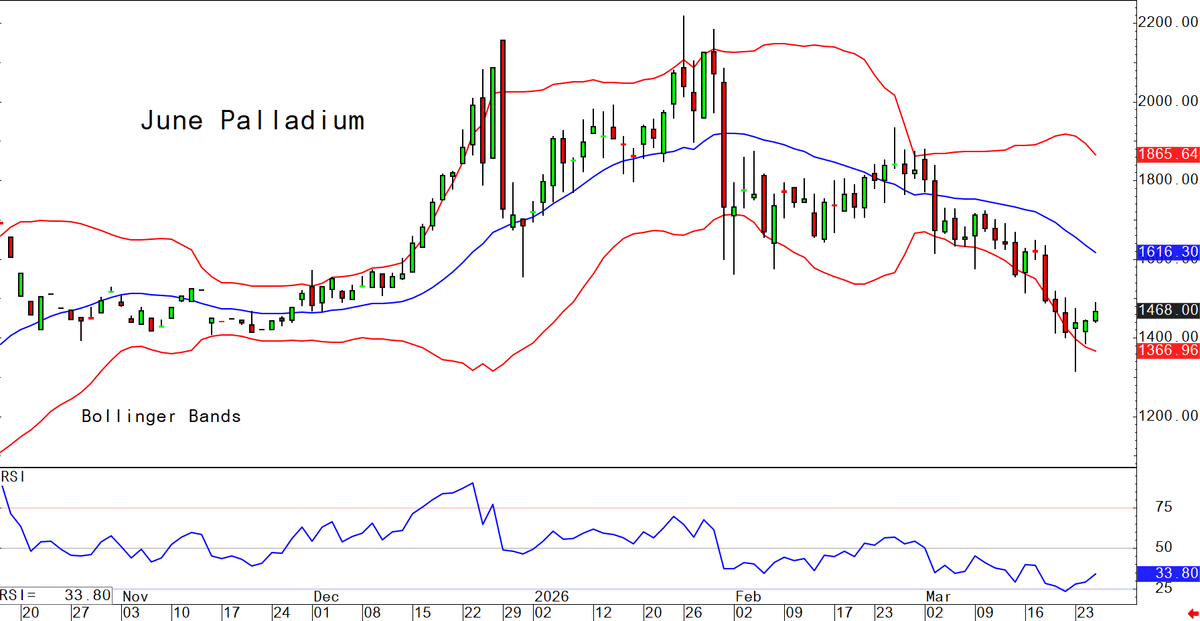Click the RSI panel title label
Image resolution: width=1200 pixels, height=621 pixels.
click(13, 477)
